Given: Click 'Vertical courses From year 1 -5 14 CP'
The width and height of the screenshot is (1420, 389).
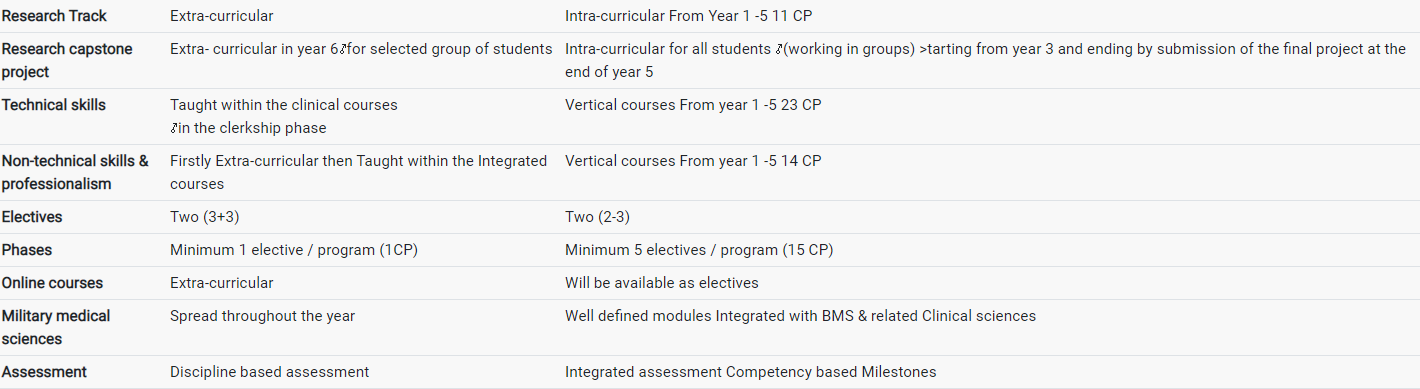Looking at the screenshot, I should tap(693, 161).
